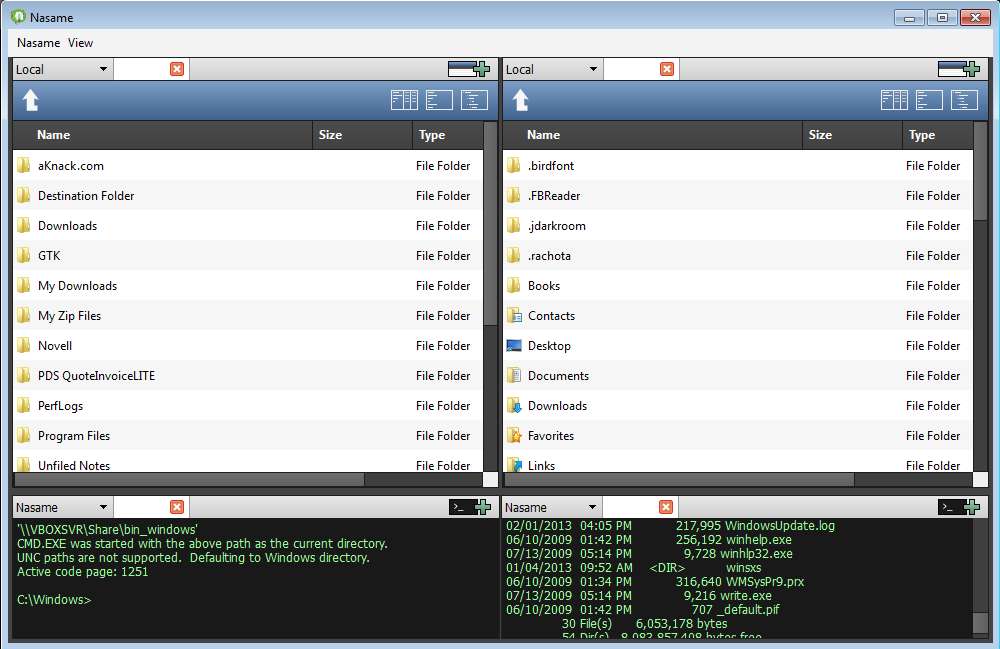
Task: Switch left pane to columns view icon
Action: pyautogui.click(x=404, y=100)
